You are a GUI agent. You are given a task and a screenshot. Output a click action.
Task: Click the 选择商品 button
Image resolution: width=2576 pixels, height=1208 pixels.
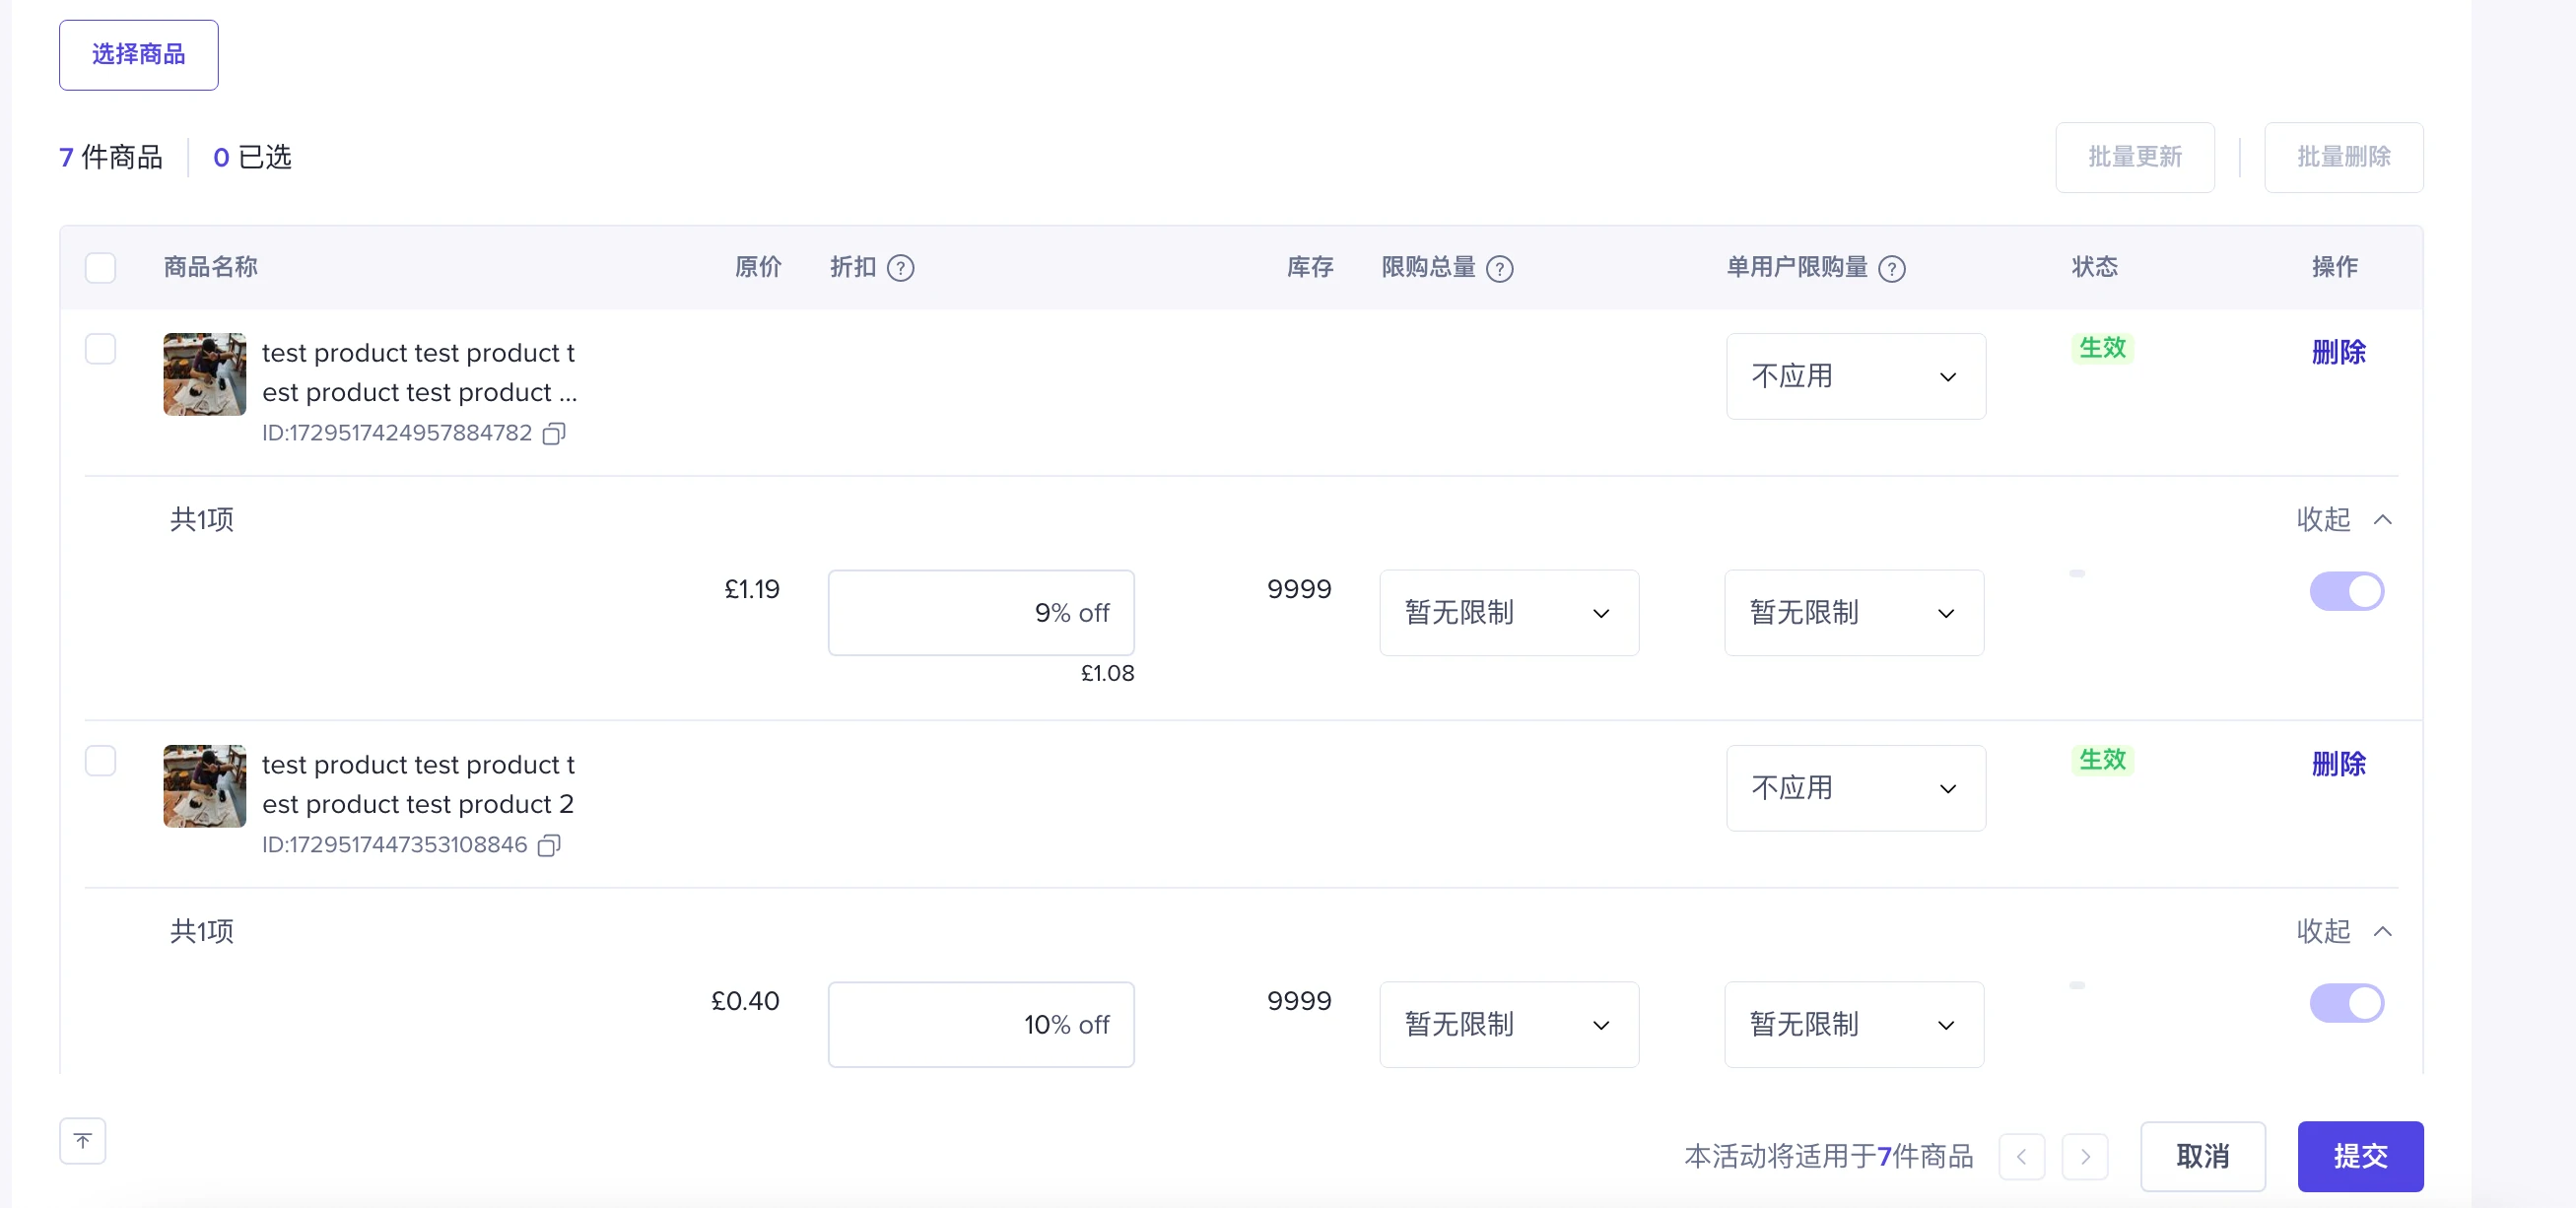coord(138,54)
